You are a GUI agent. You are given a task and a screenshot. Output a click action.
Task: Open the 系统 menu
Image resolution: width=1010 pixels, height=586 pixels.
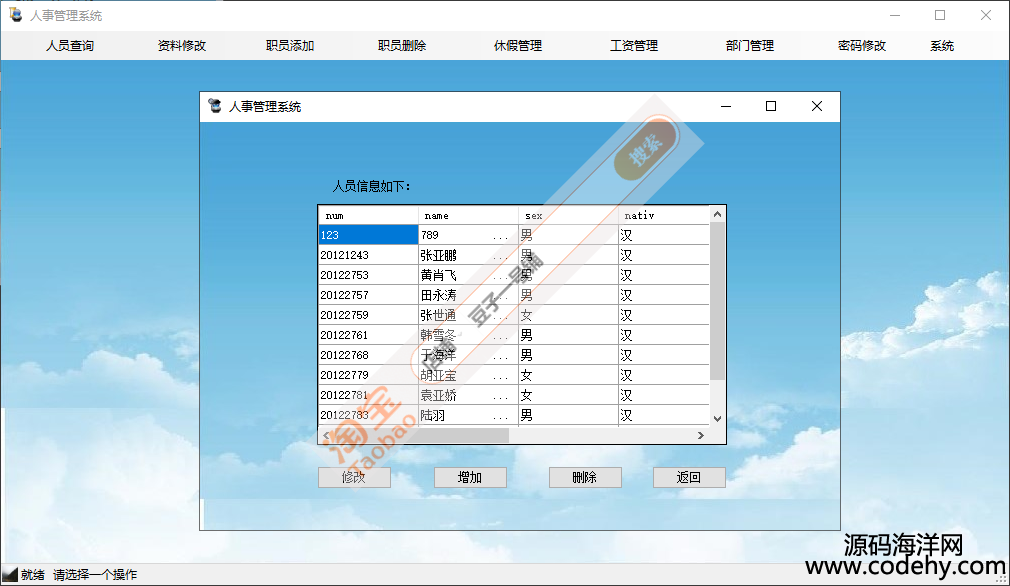pyautogui.click(x=942, y=46)
